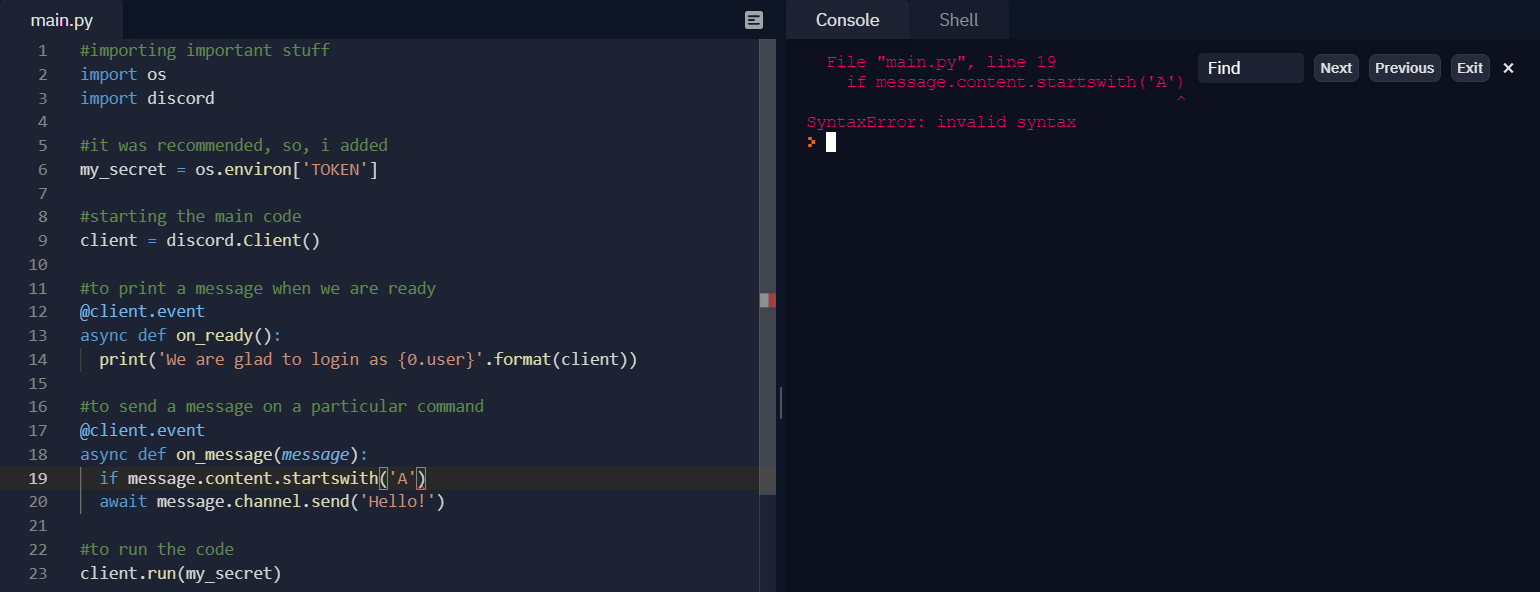Click the console prompt cursor
The height and width of the screenshot is (592, 1540).
830,142
